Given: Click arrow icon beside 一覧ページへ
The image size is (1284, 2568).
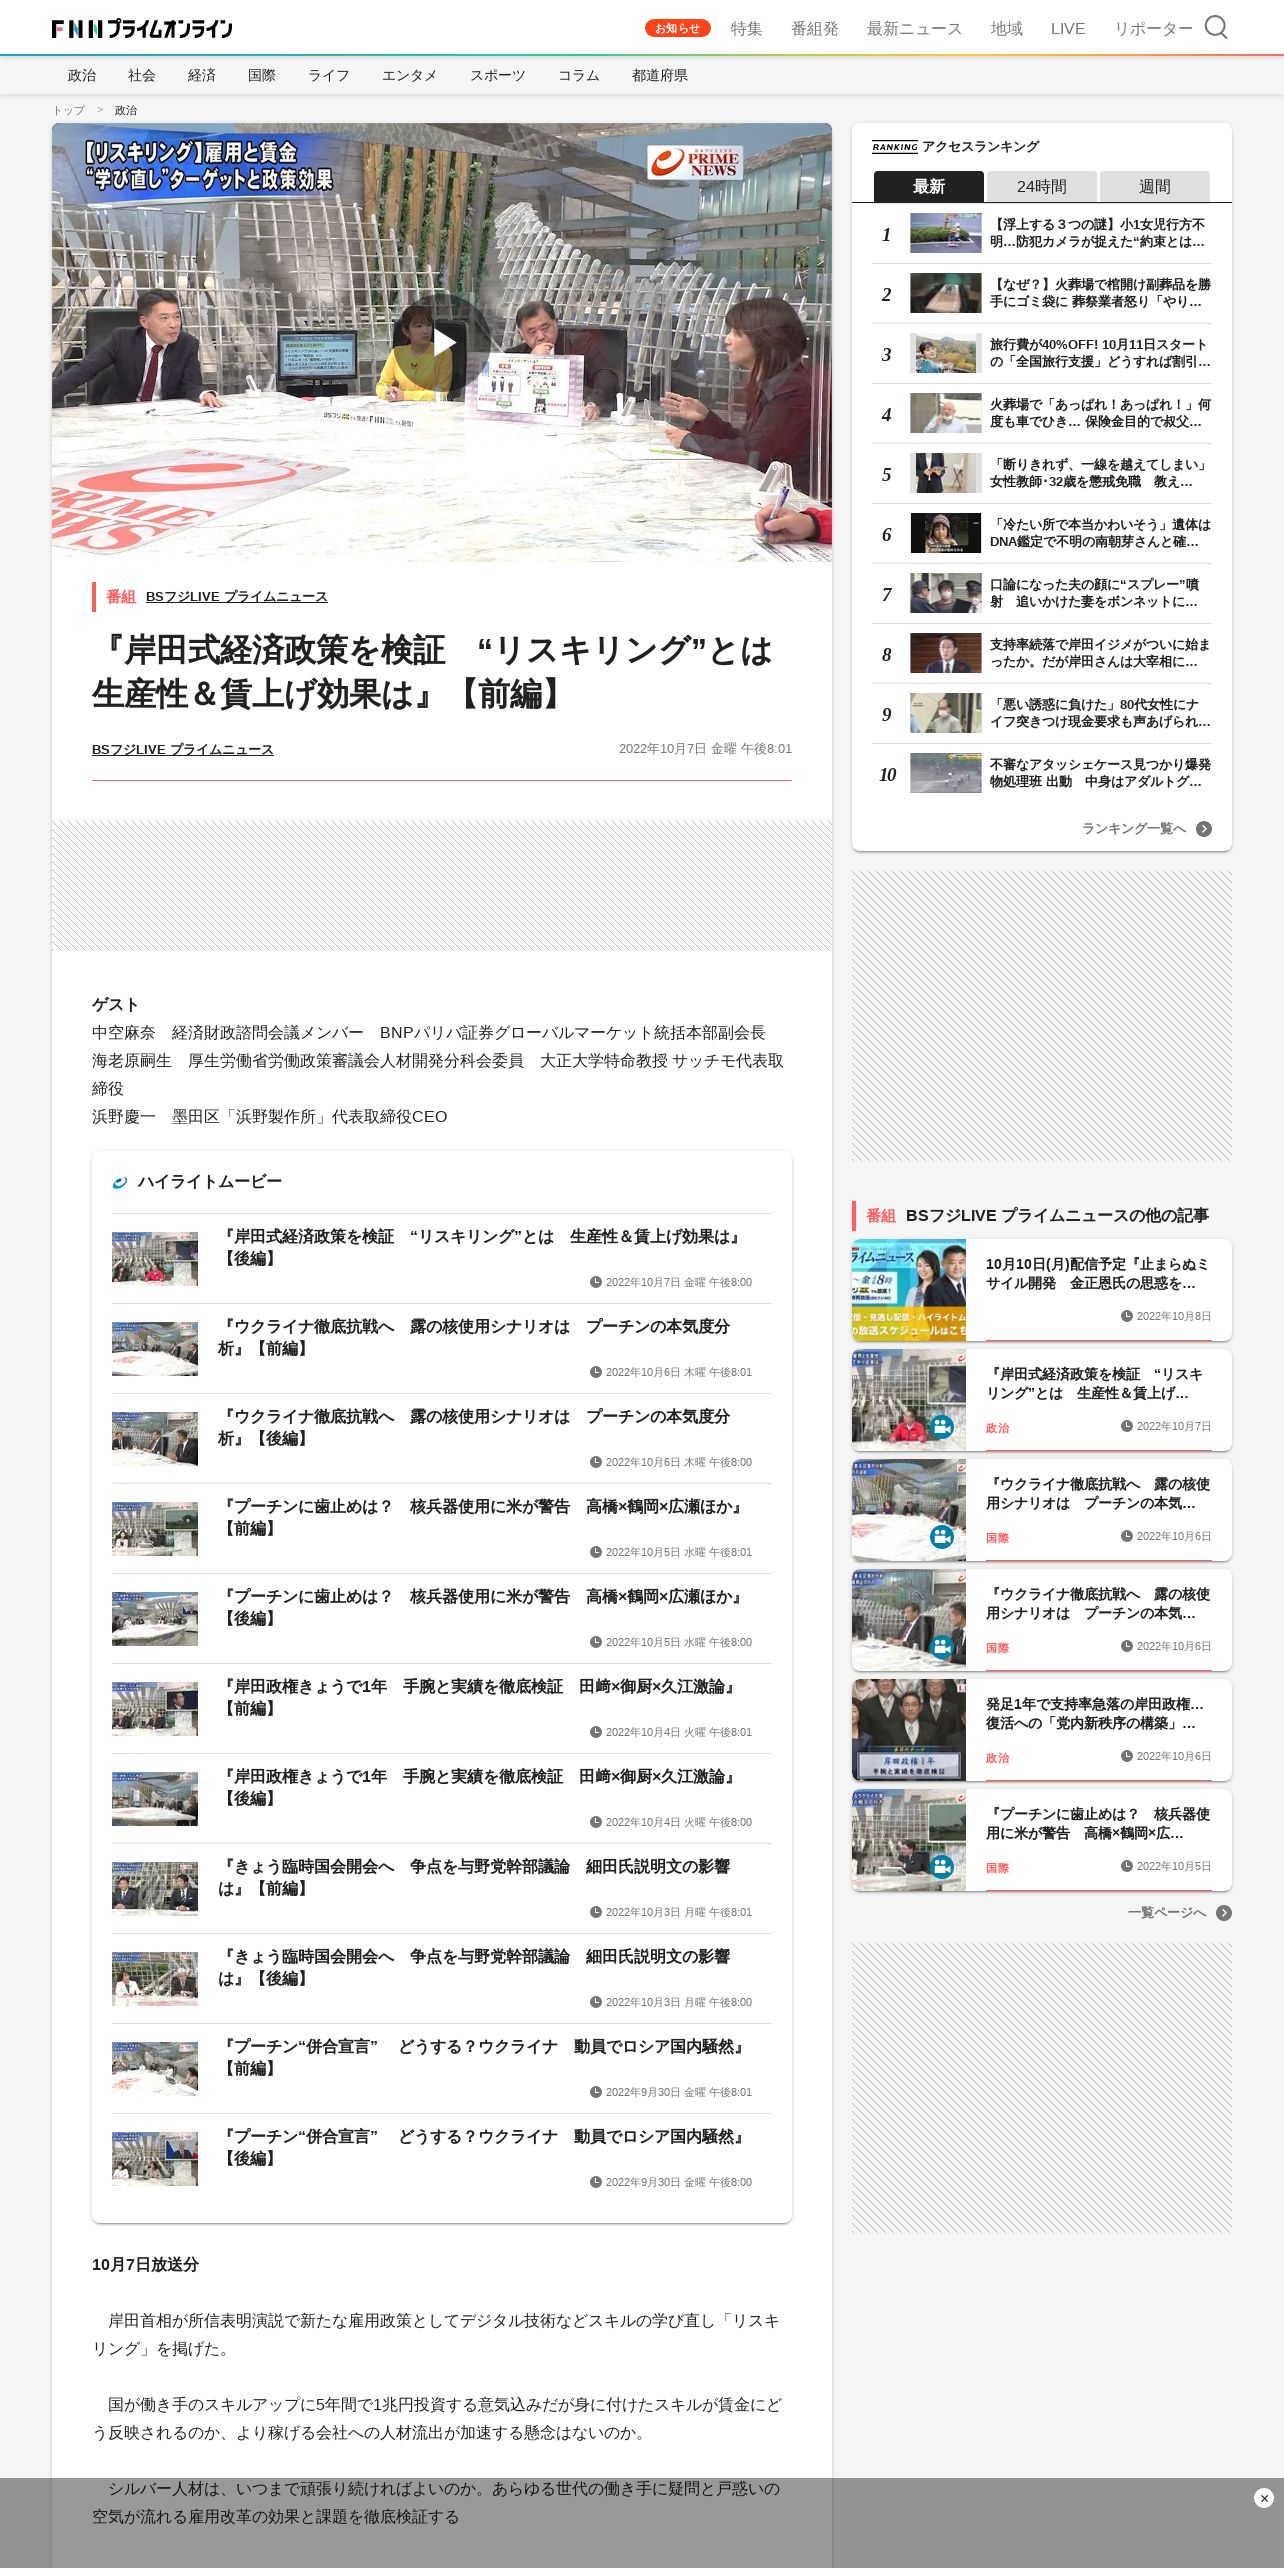Looking at the screenshot, I should (1224, 1913).
